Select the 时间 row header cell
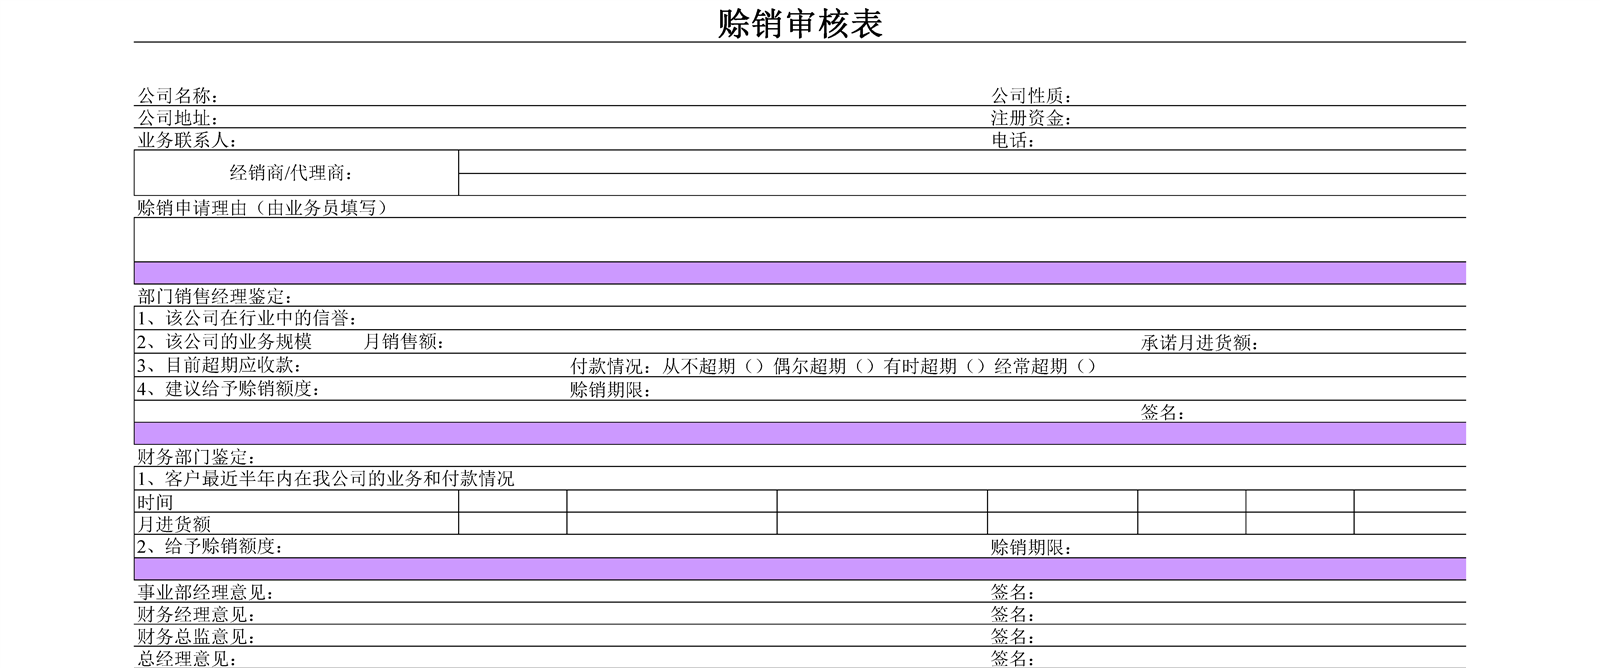This screenshot has width=1600, height=668. click(296, 501)
